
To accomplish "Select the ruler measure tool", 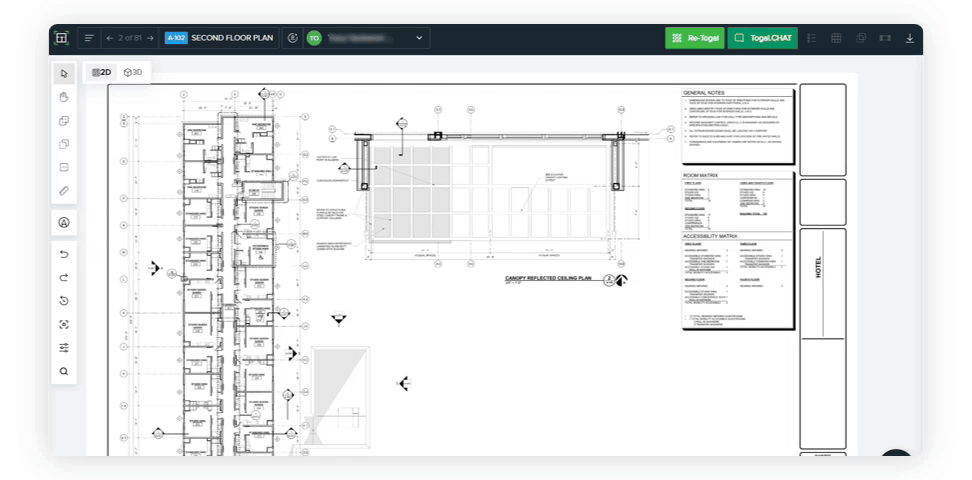I will point(64,190).
